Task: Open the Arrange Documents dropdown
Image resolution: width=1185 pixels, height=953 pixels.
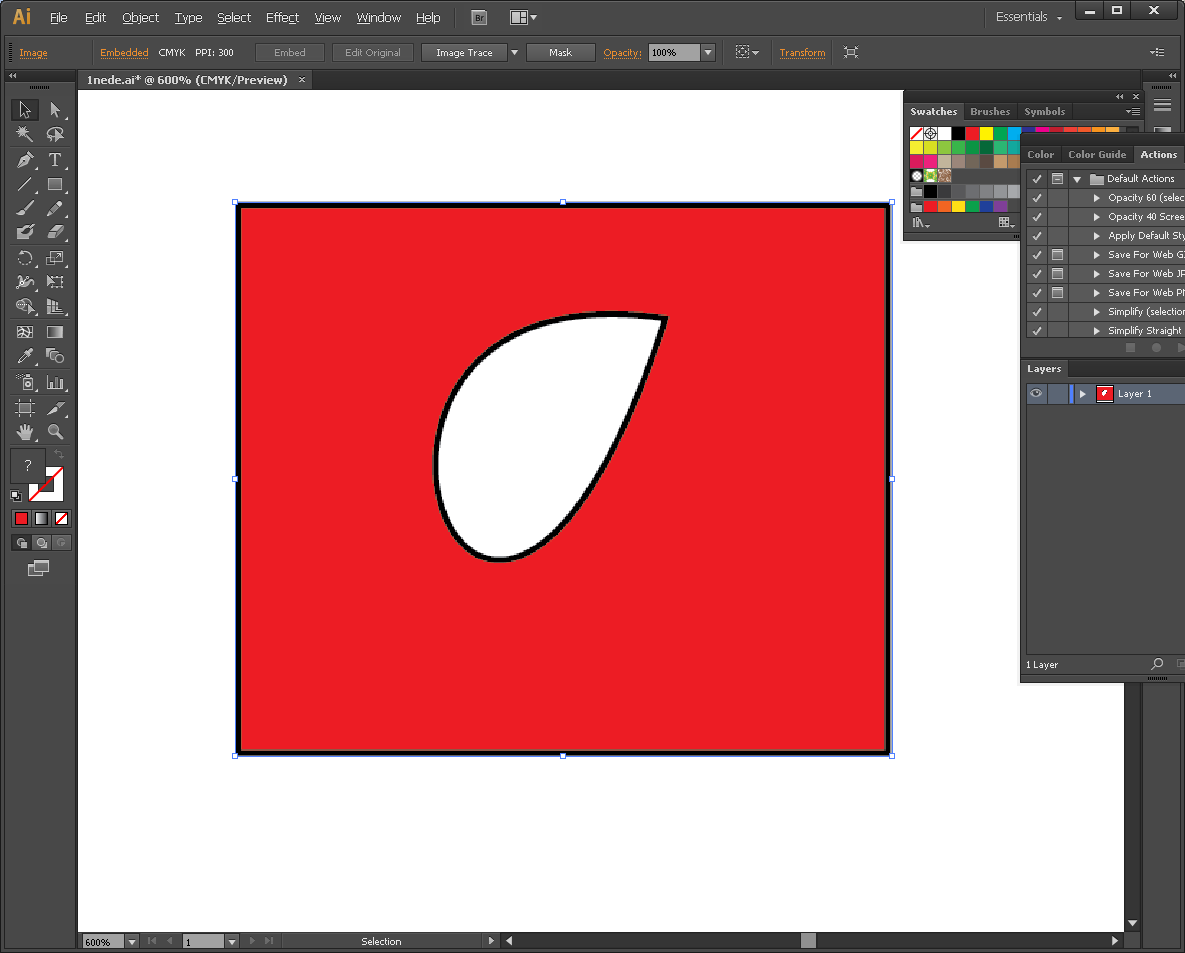Action: tap(523, 17)
